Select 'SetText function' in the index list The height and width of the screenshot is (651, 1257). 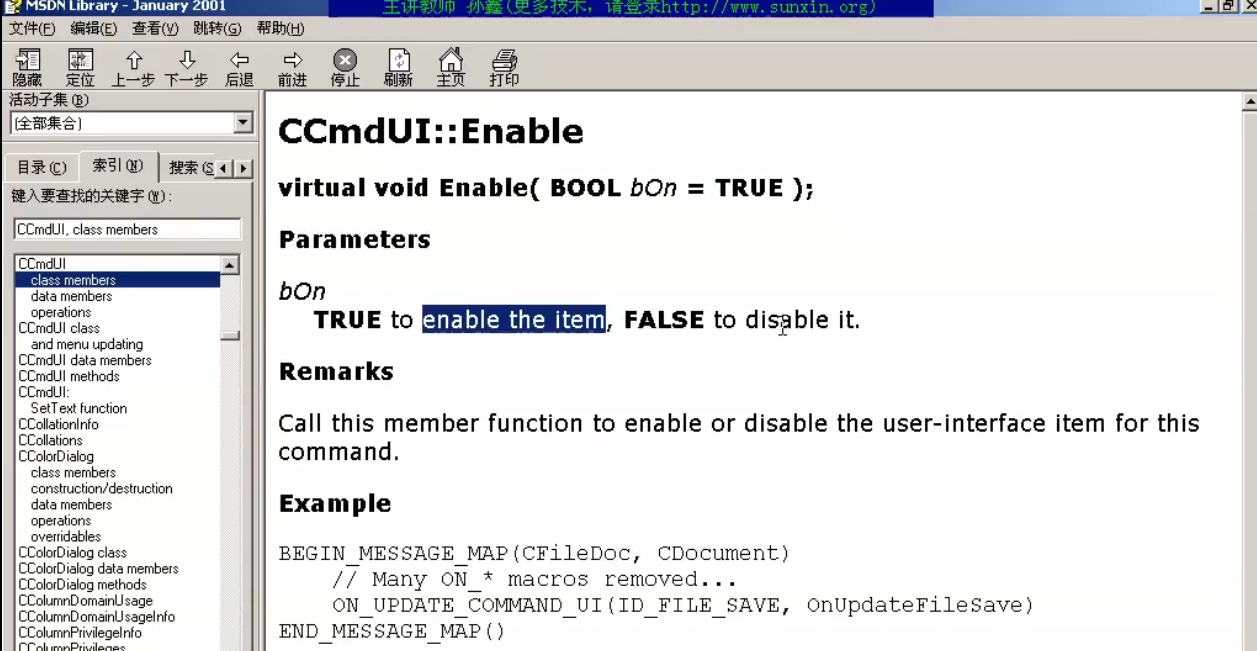click(x=79, y=408)
